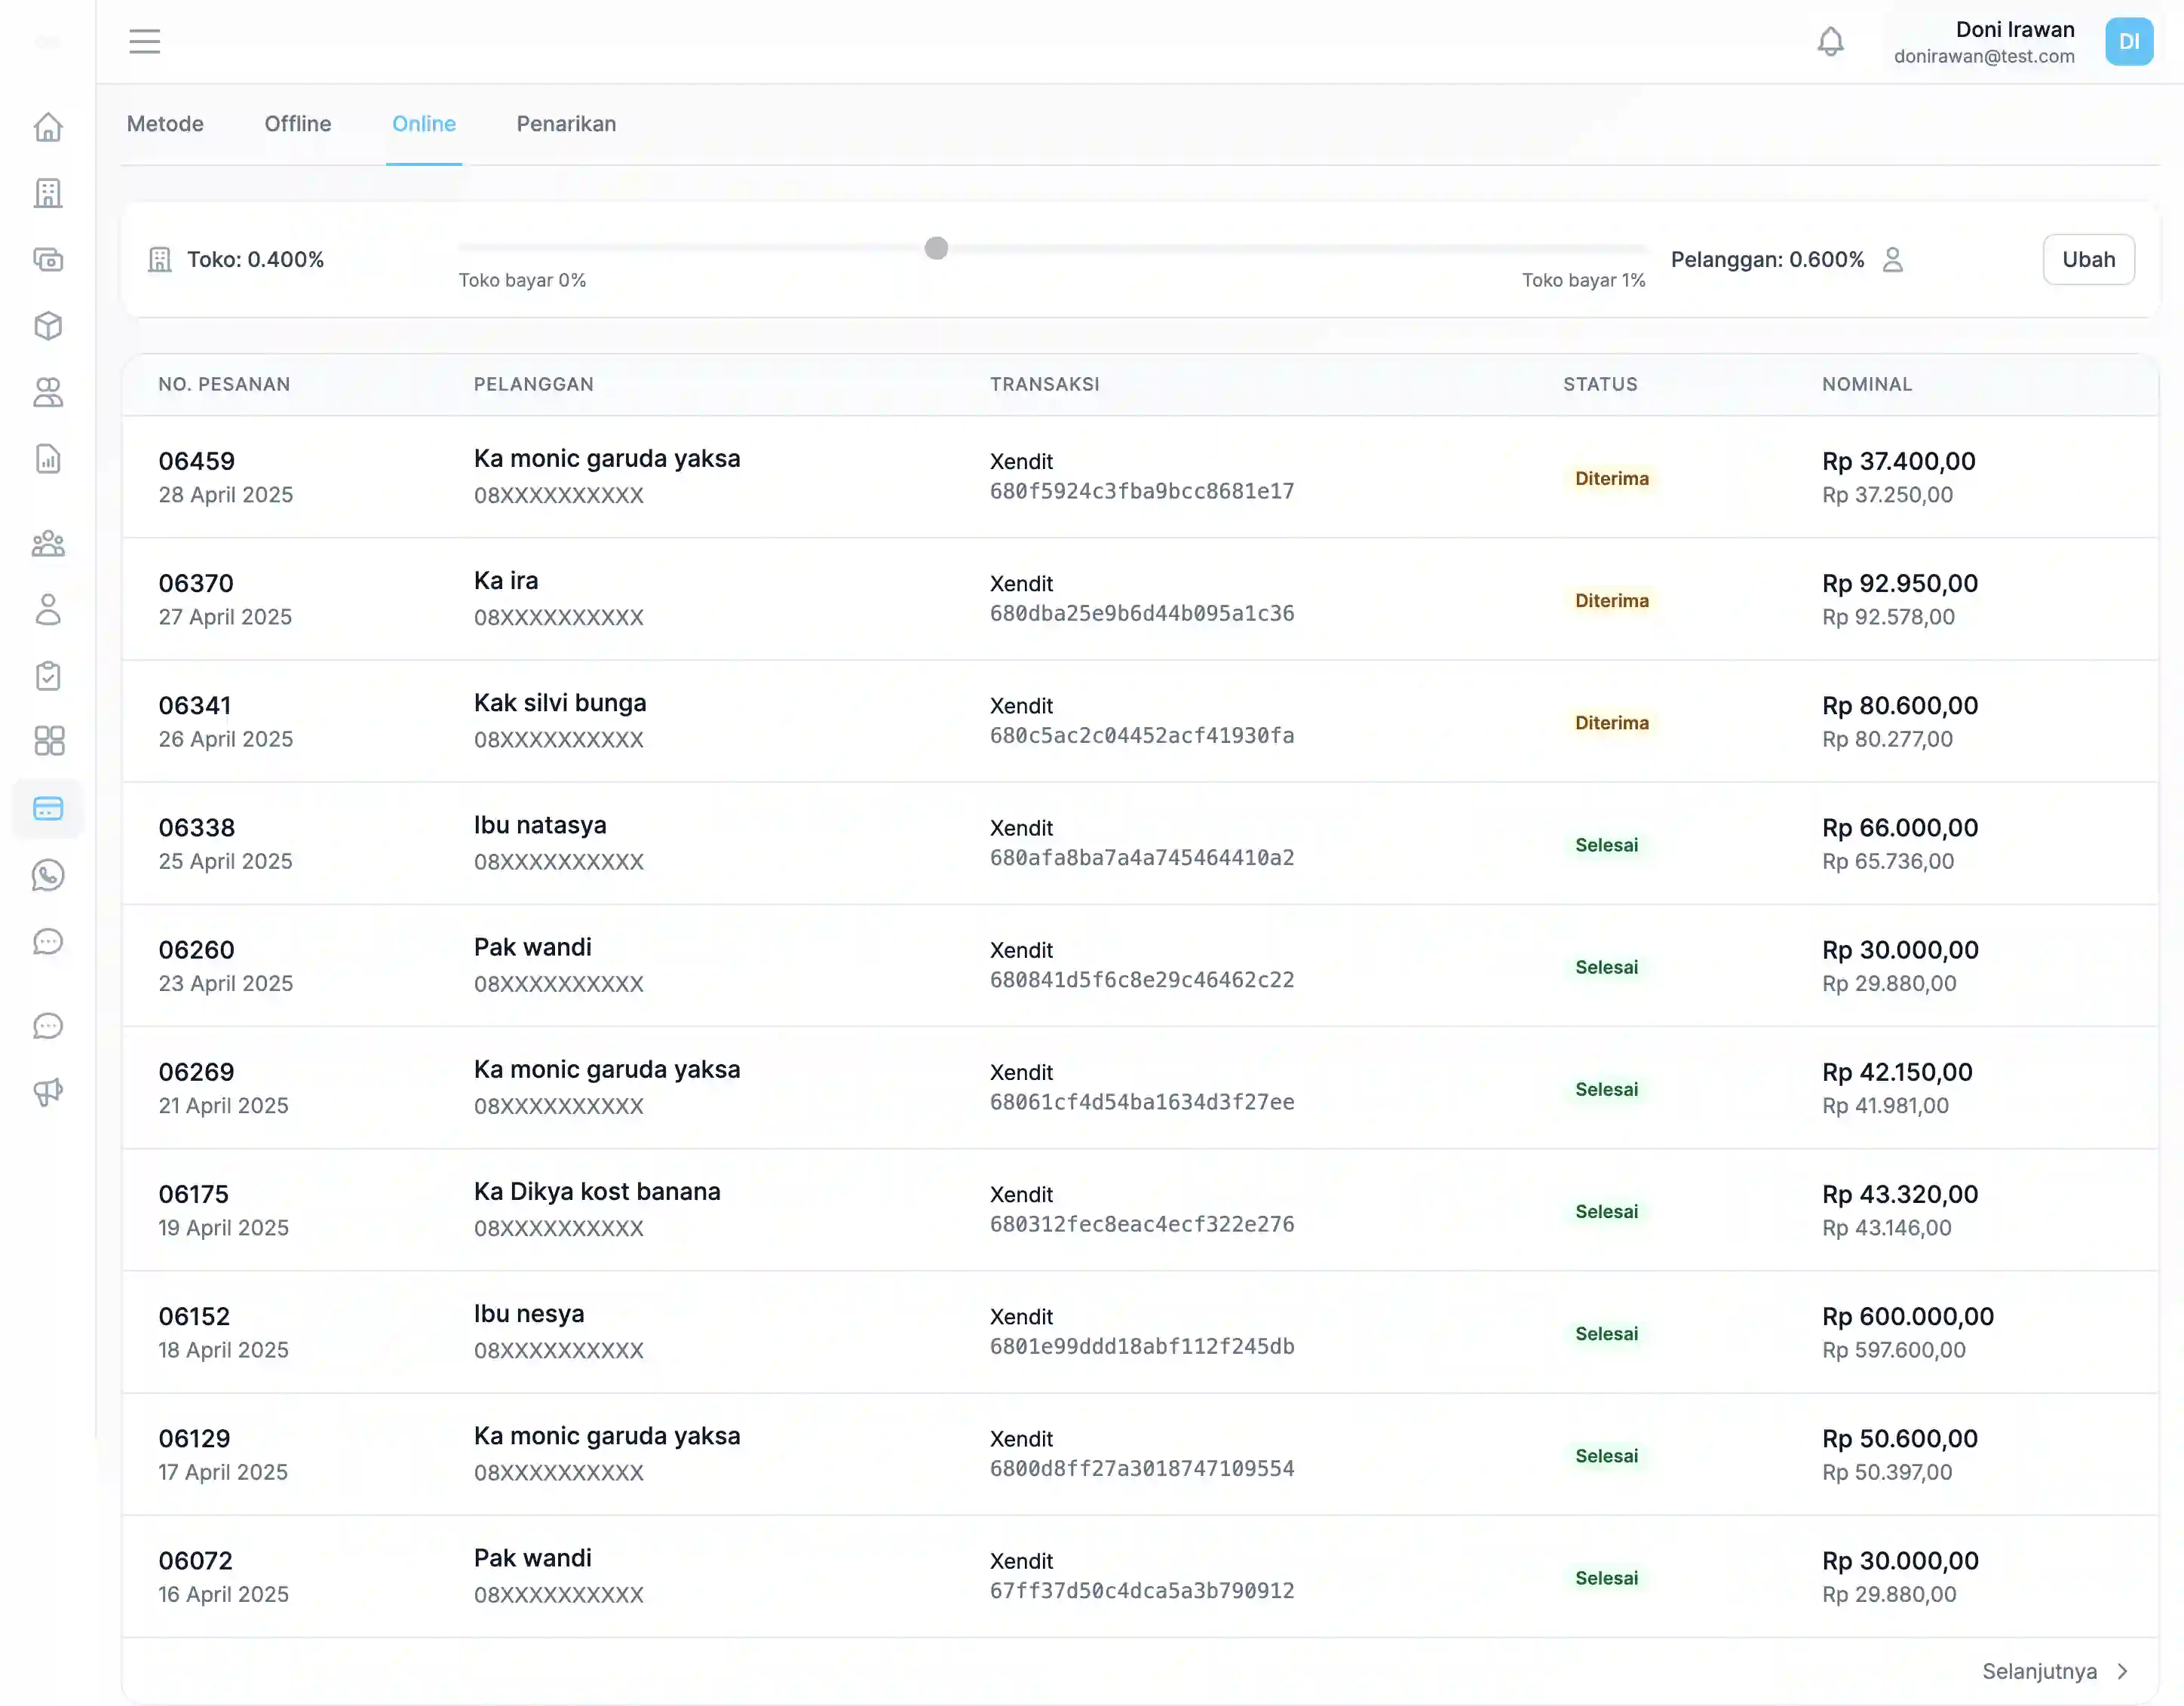The image size is (2184, 1706).
Task: Click the cashier/cards sidebar icon
Action: pos(48,259)
